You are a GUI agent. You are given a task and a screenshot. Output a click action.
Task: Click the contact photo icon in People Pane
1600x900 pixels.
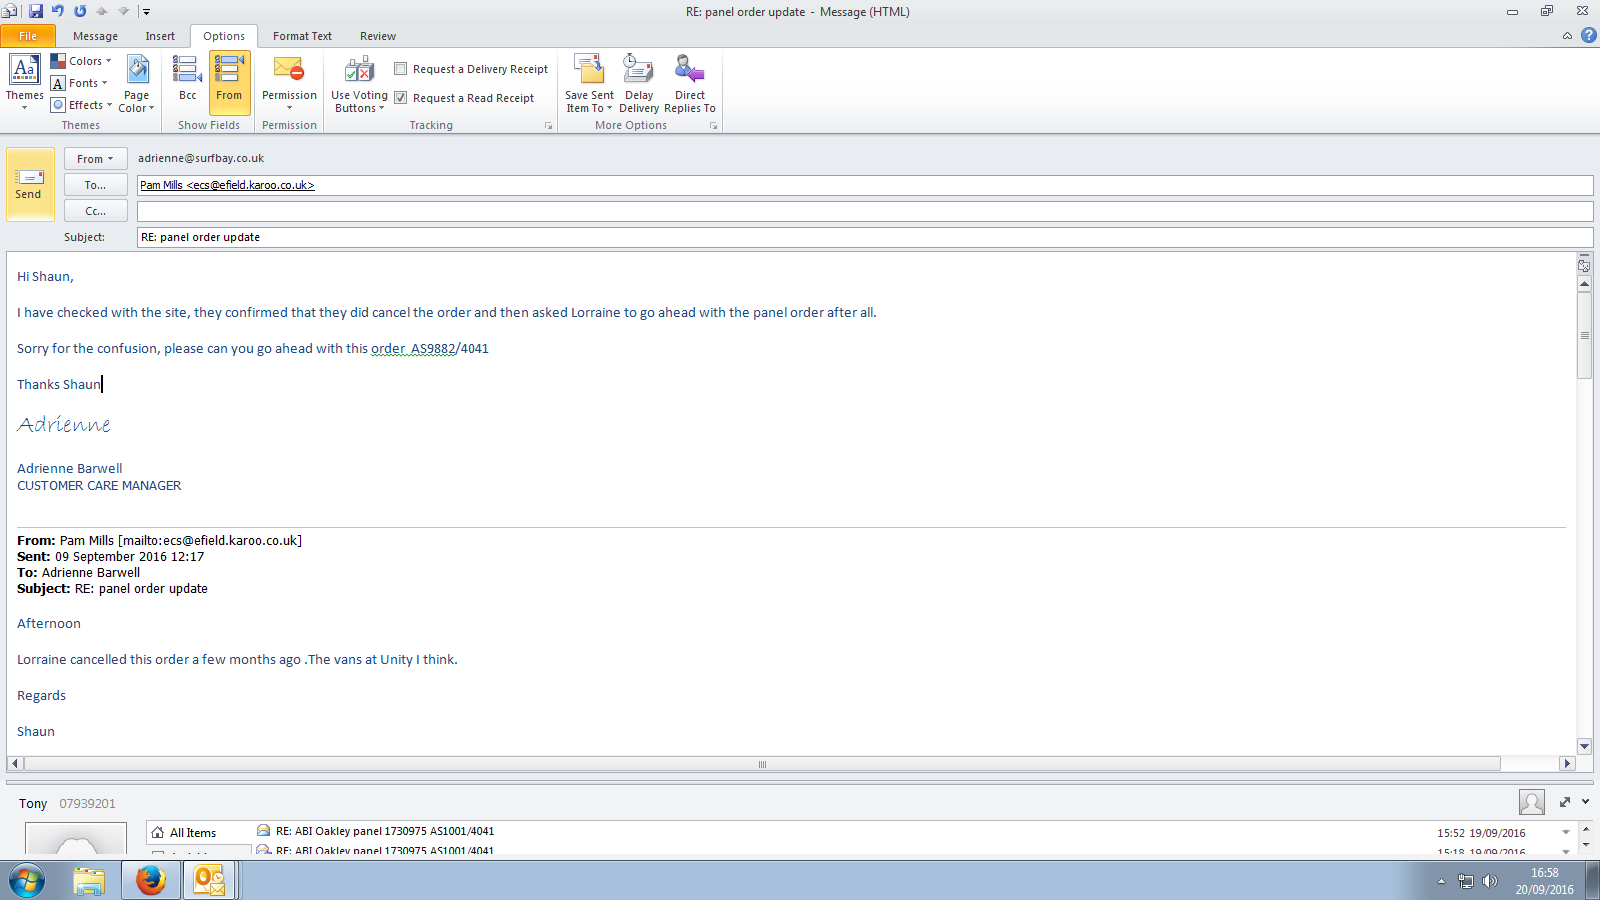1531,802
